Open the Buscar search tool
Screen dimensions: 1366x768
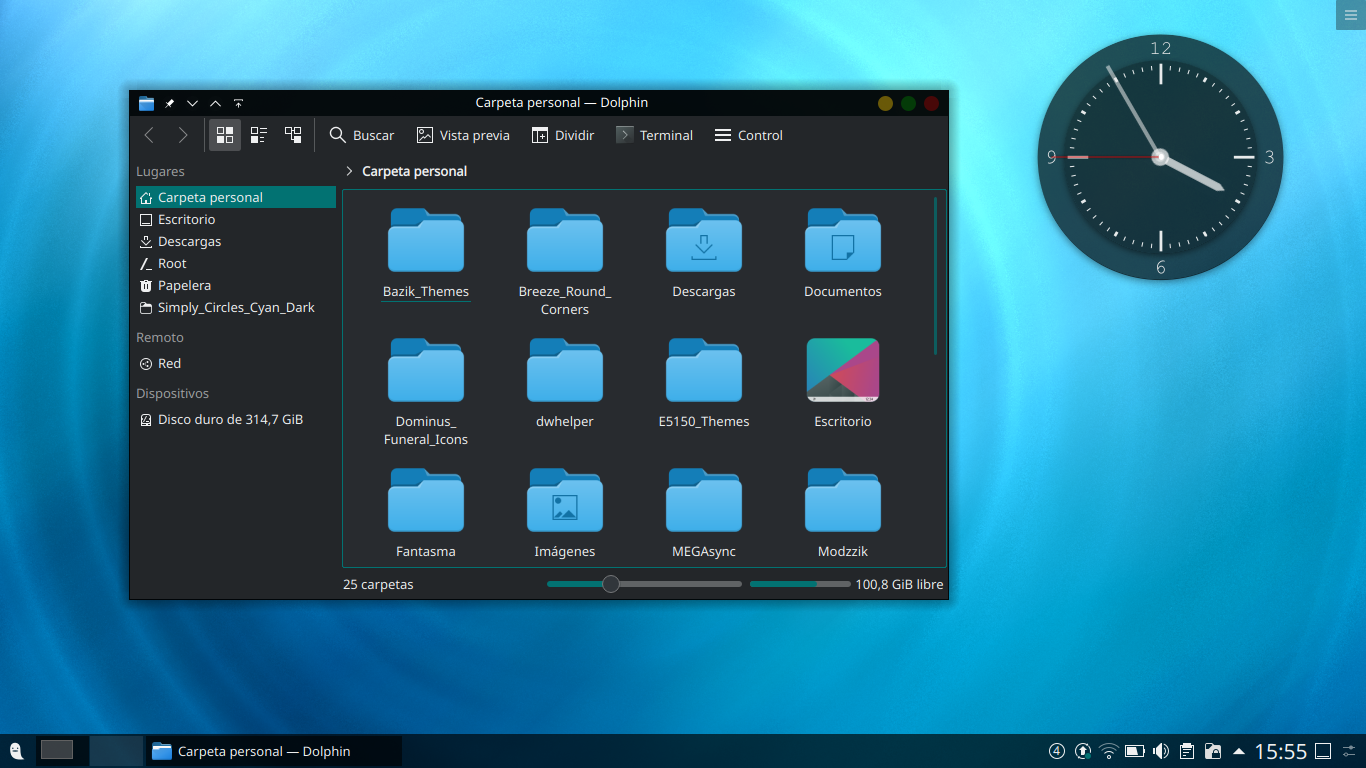tap(362, 135)
